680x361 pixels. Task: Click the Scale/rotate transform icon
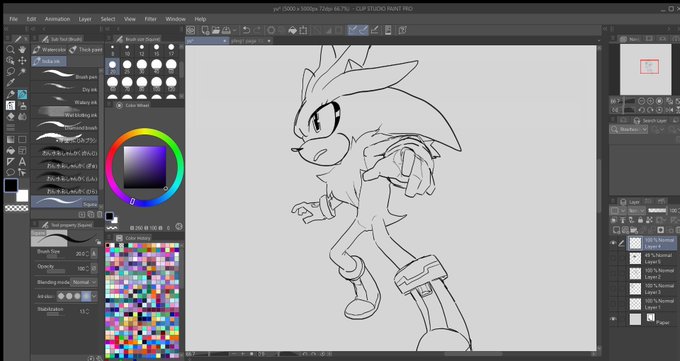[304, 30]
